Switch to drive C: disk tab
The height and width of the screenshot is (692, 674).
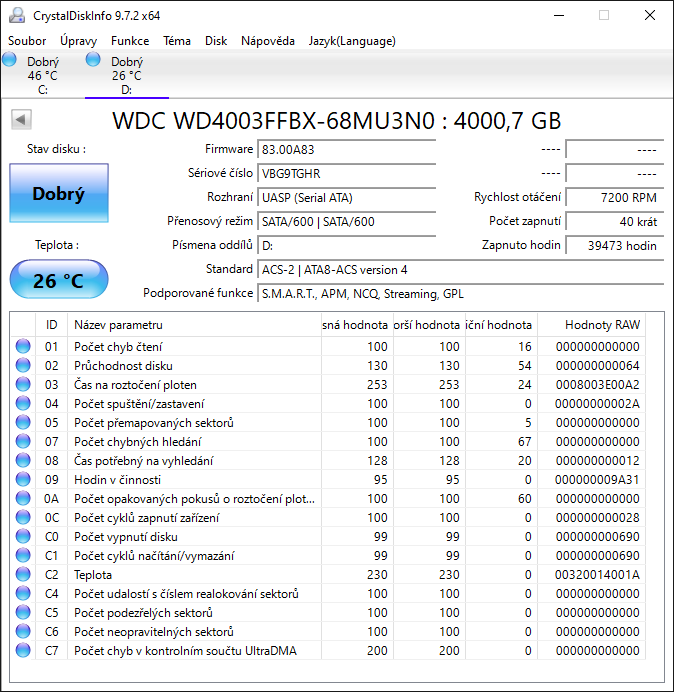pyautogui.click(x=42, y=75)
